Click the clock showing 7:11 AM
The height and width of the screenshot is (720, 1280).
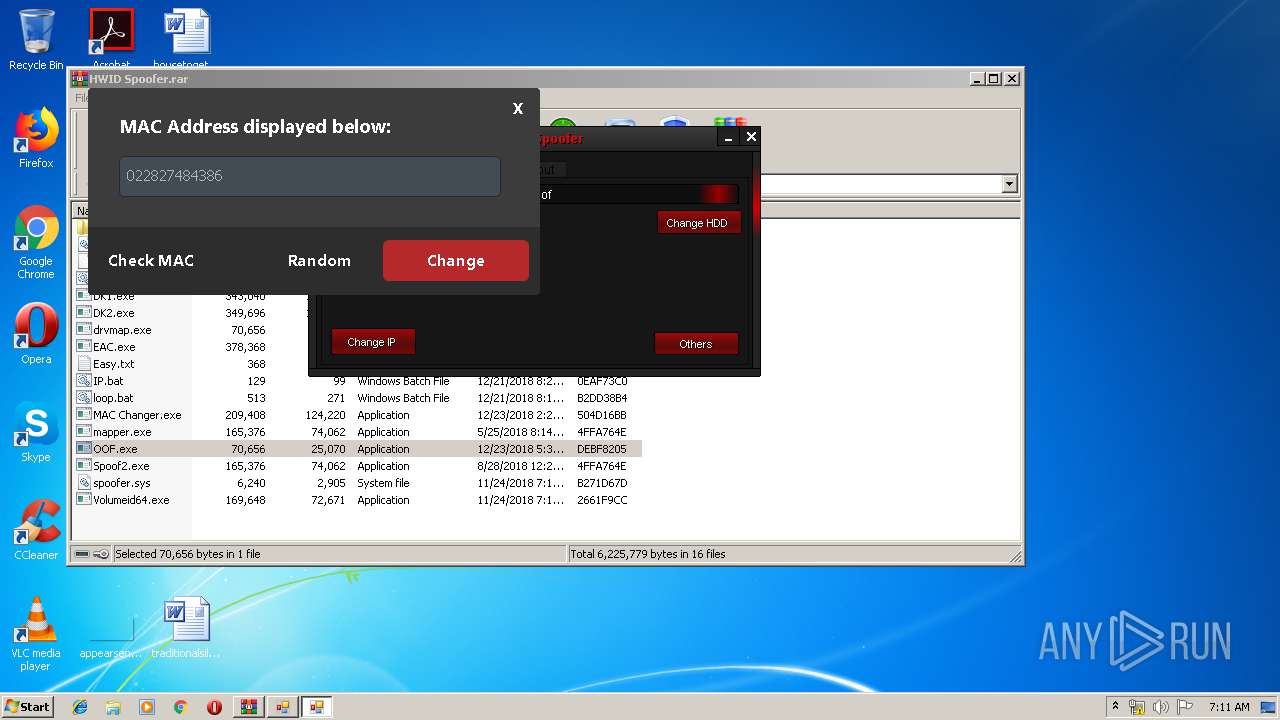[x=1229, y=707]
